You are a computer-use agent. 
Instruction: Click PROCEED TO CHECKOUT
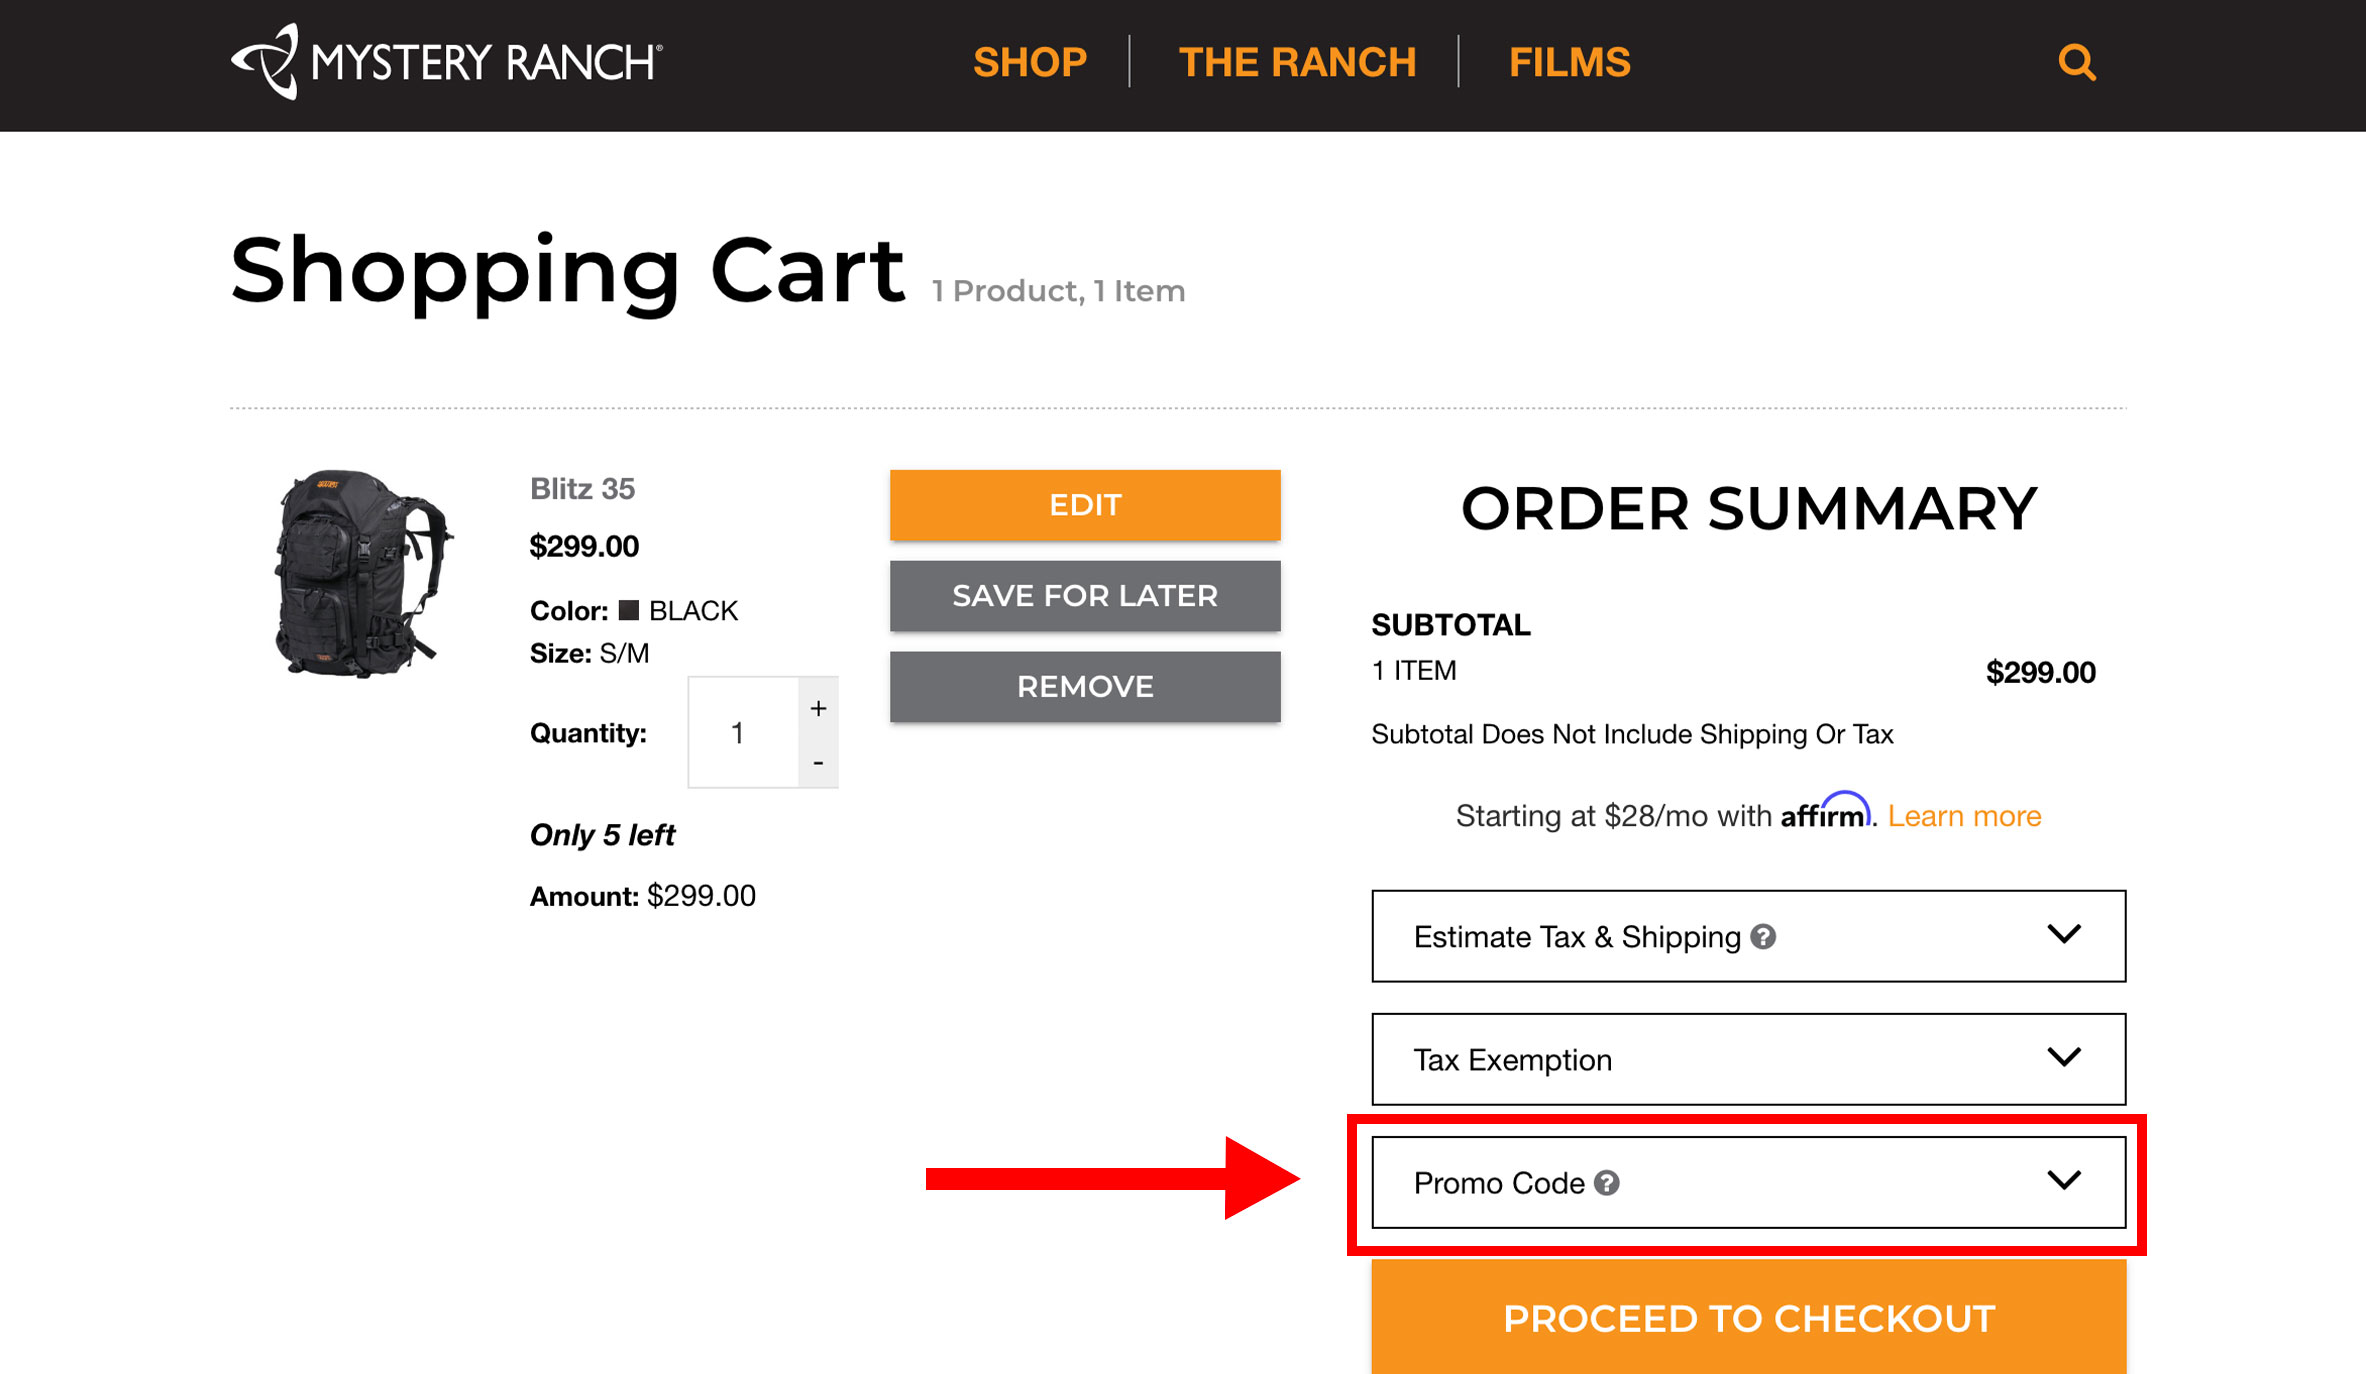click(x=1748, y=1318)
